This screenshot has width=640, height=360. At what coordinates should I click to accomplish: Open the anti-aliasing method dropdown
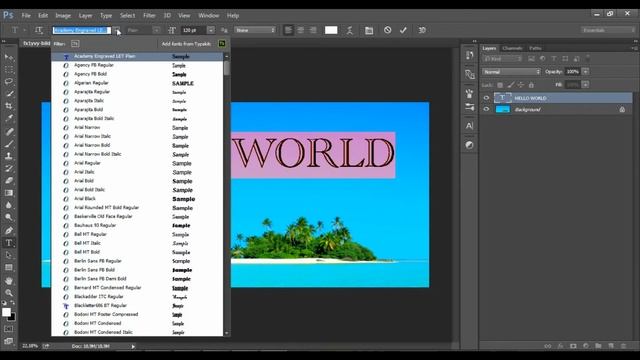pos(255,30)
